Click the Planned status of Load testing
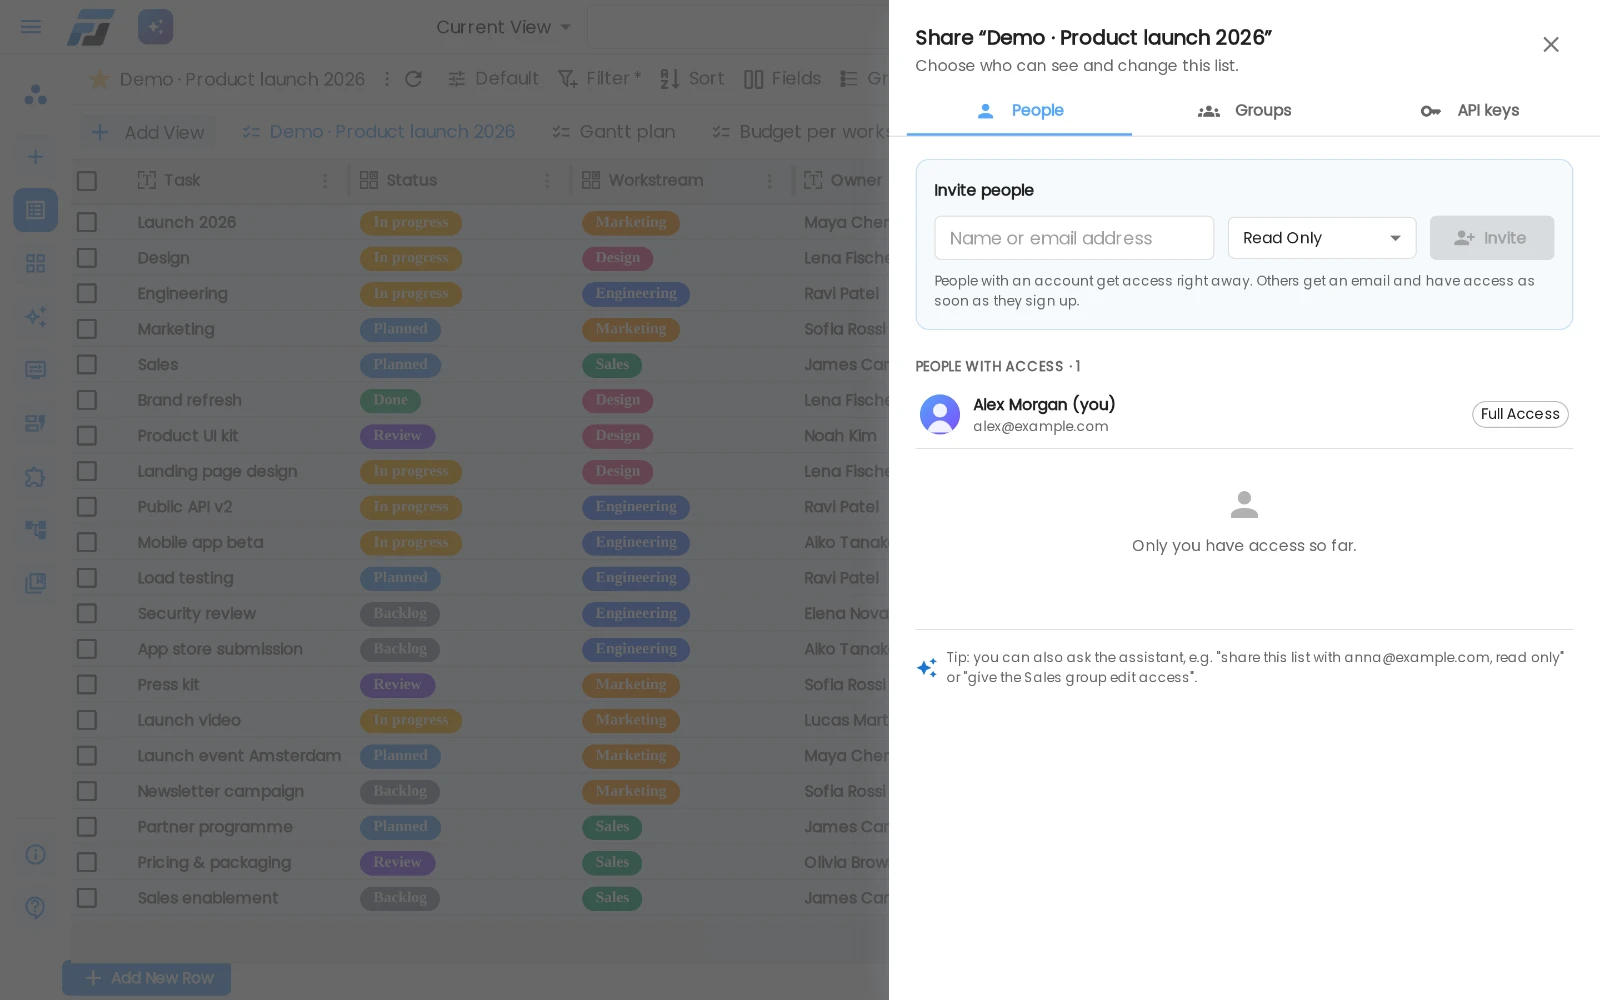The image size is (1600, 1000). (400, 578)
